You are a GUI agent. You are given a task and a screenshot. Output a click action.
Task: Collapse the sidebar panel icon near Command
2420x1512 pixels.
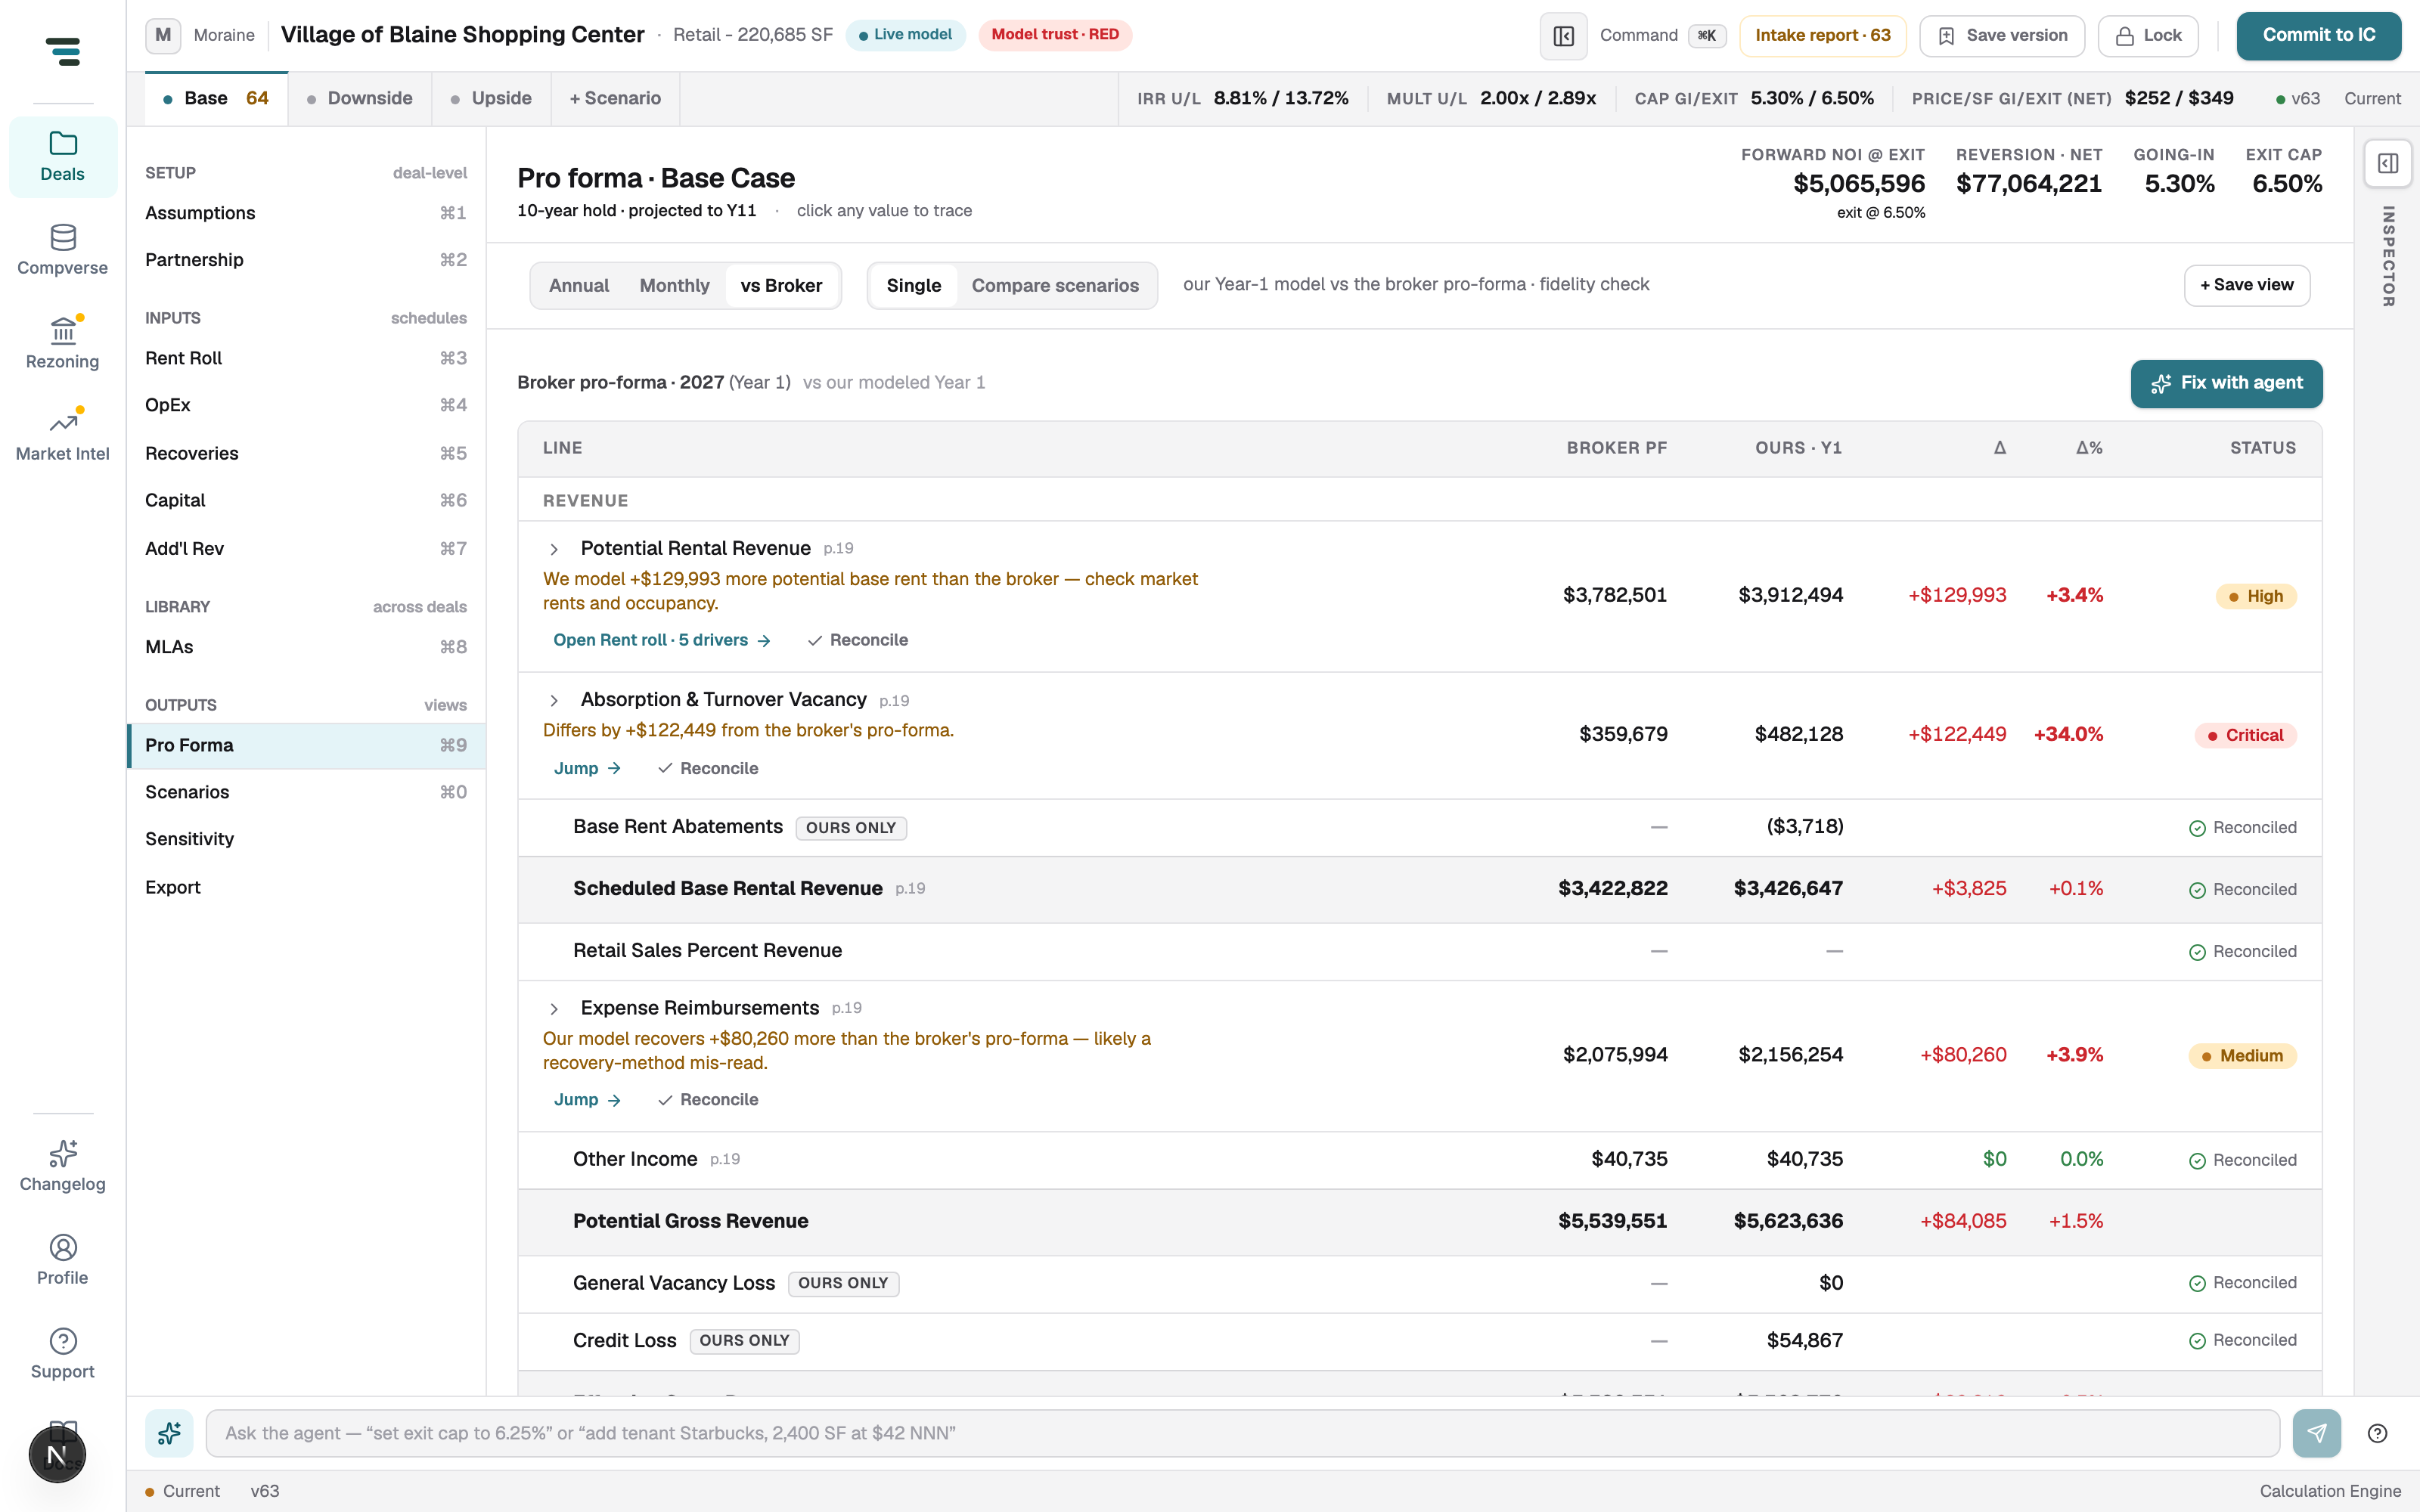(1564, 36)
